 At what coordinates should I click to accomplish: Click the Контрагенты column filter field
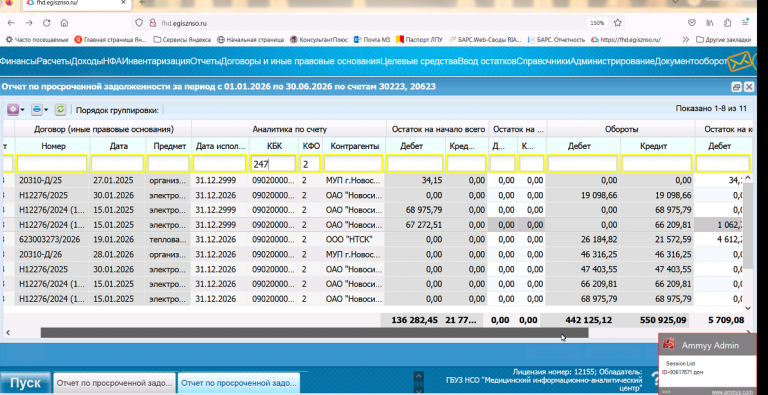(353, 164)
